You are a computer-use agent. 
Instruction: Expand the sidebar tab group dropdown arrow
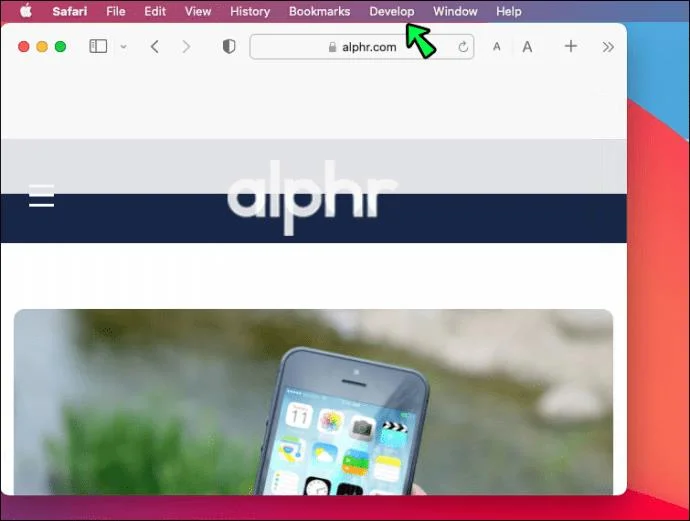tap(124, 47)
